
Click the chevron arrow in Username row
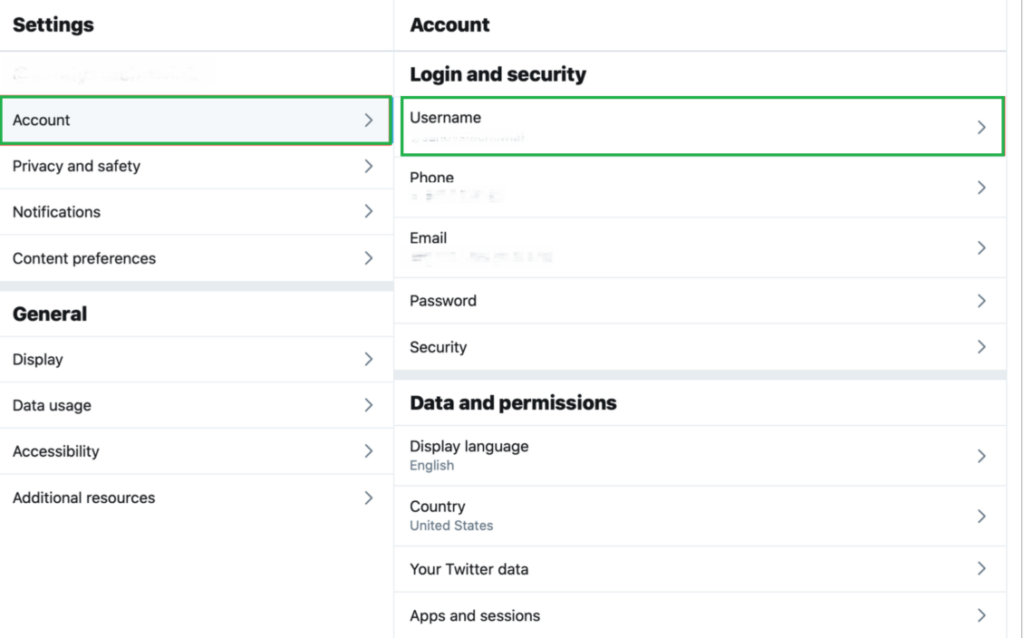point(981,127)
